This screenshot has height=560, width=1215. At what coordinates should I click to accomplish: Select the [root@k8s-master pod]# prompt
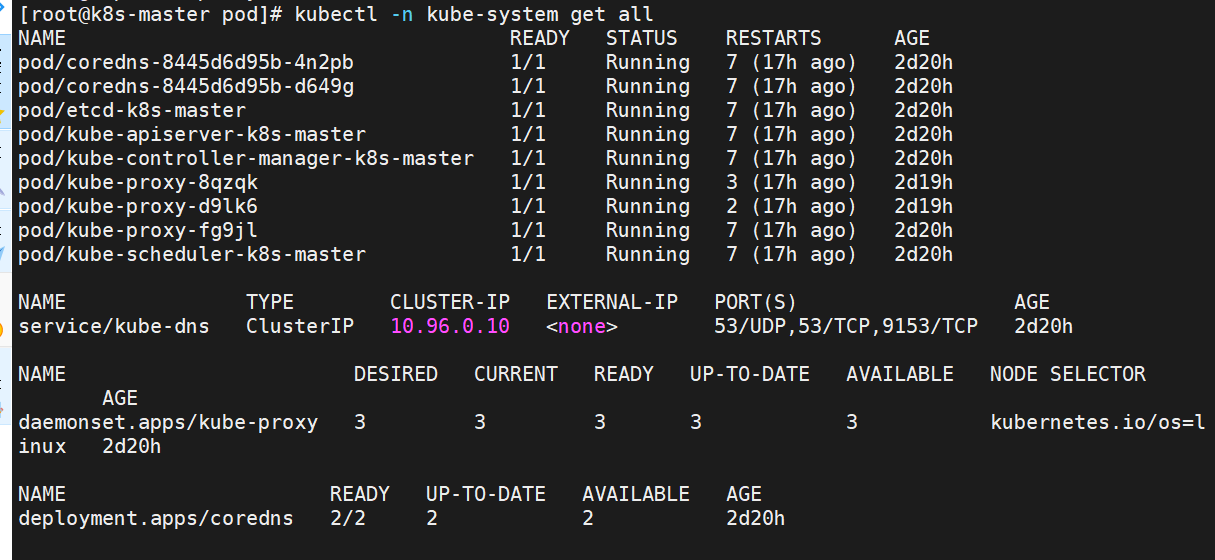(x=151, y=14)
